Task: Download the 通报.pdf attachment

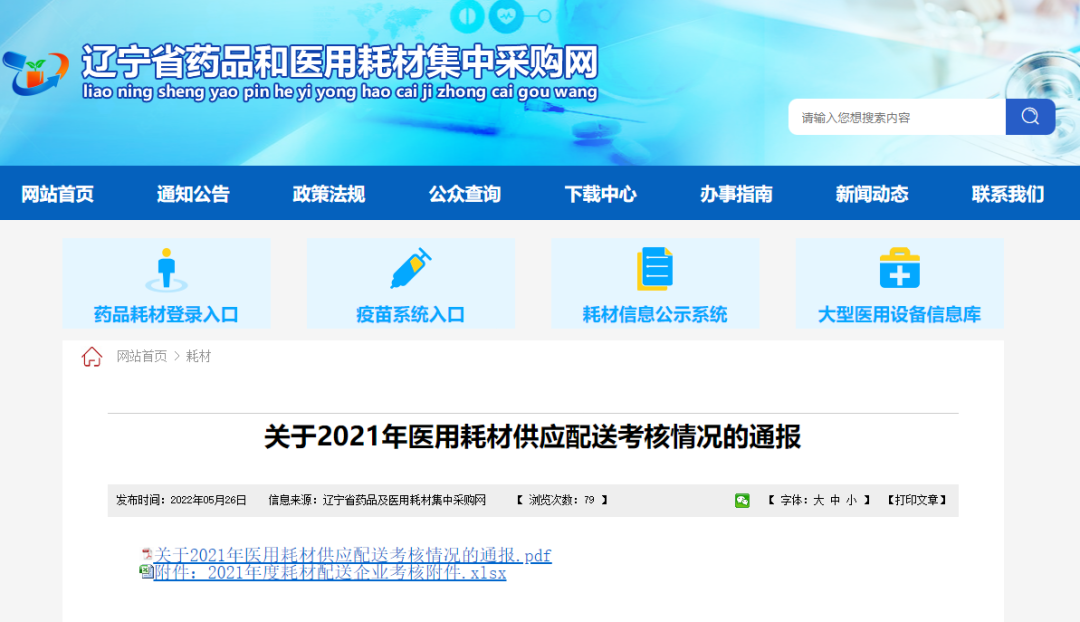Action: tap(353, 554)
